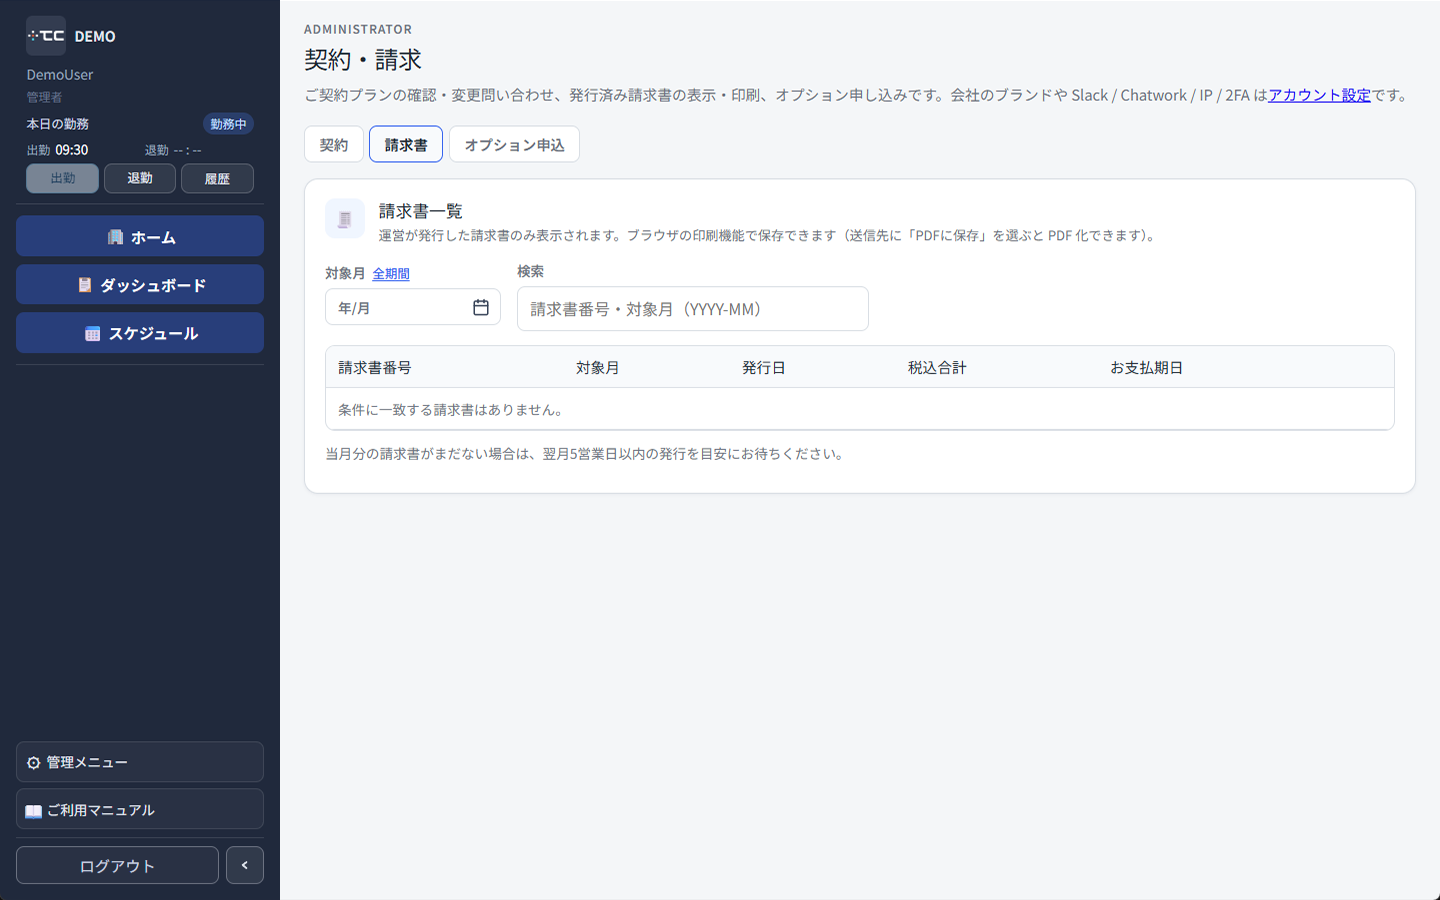
Task: Open the ご利用マニュアル manual
Action: [140, 810]
